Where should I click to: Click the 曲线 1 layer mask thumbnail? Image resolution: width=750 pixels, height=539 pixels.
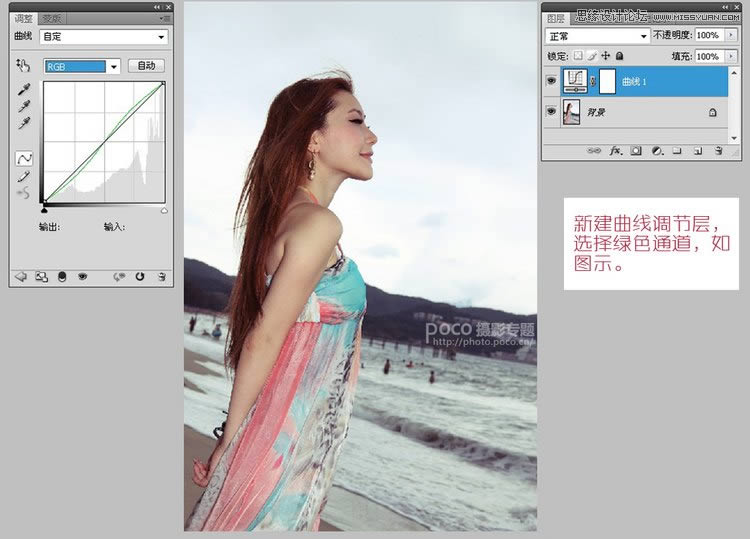pyautogui.click(x=607, y=82)
